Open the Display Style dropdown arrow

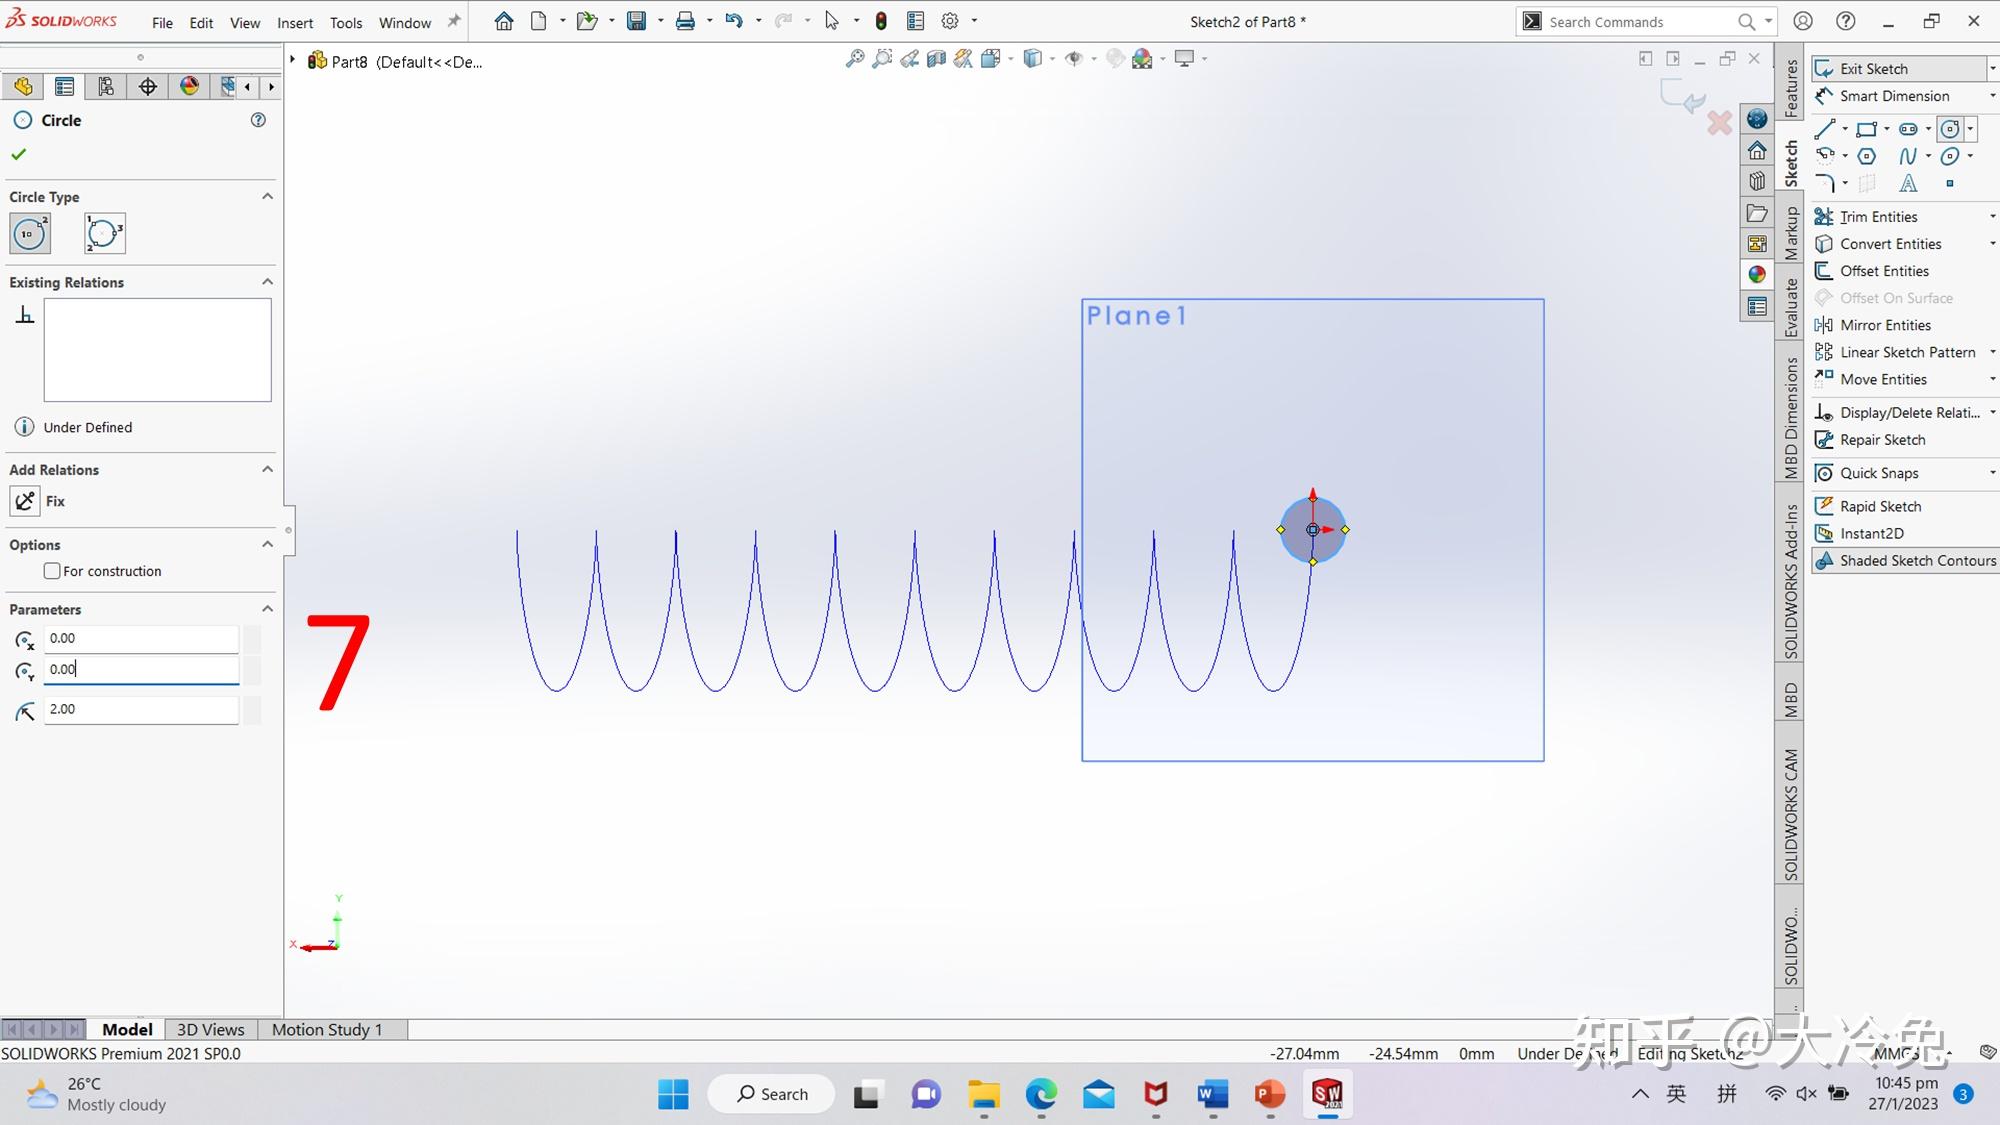pos(1052,59)
